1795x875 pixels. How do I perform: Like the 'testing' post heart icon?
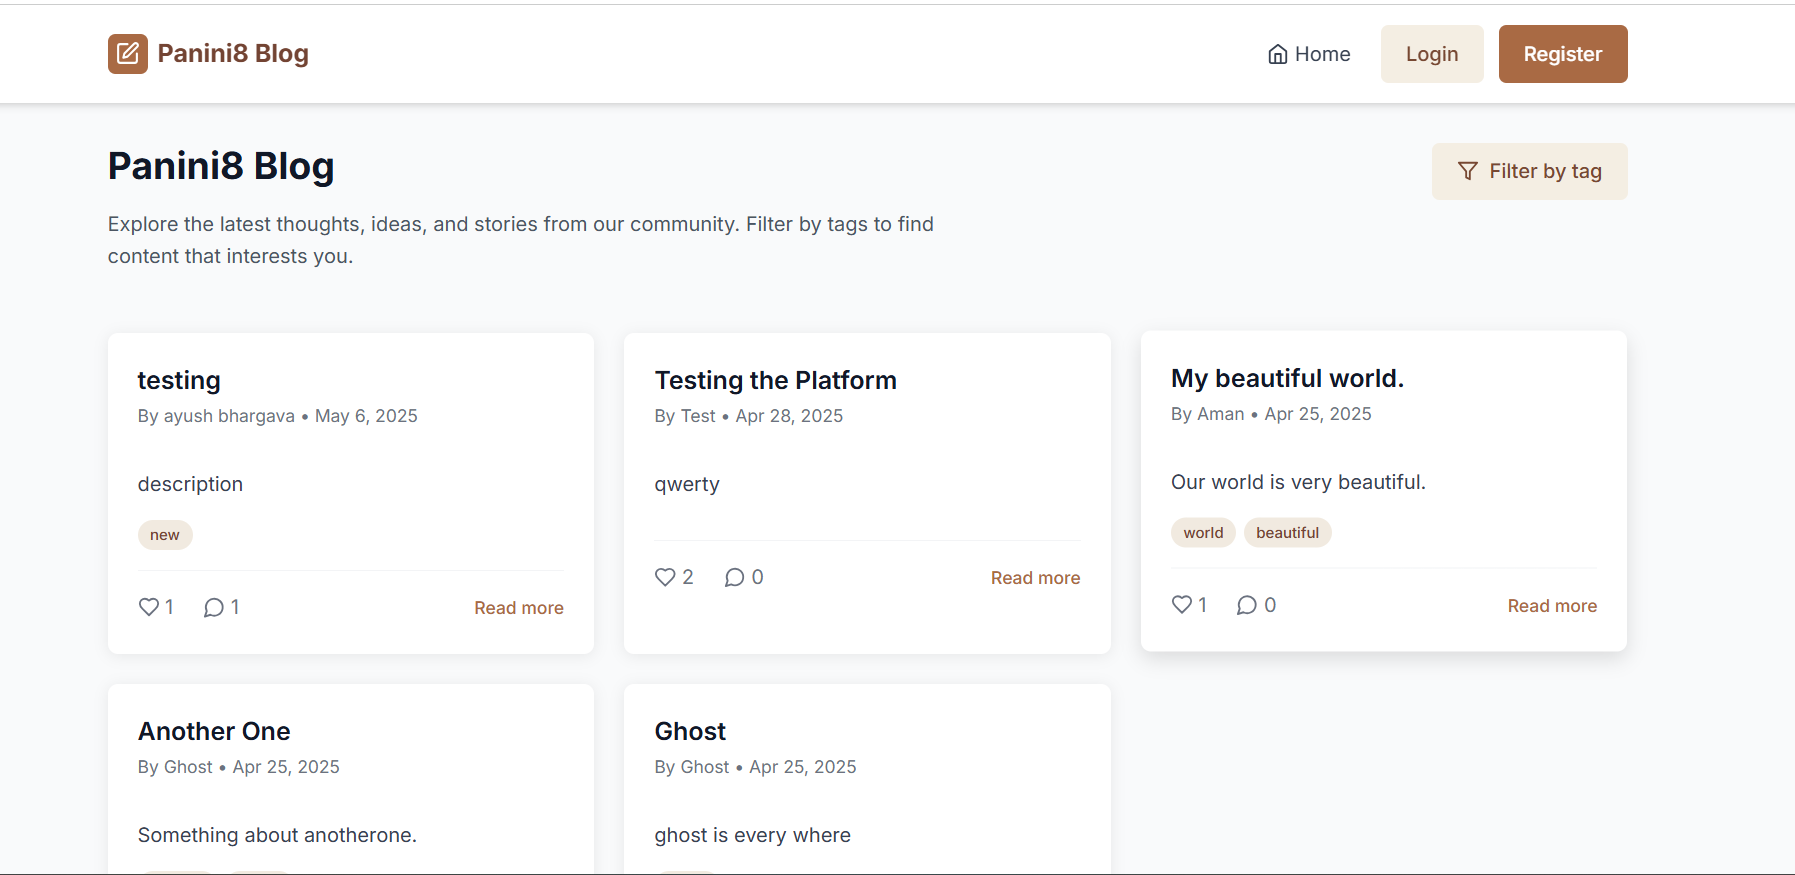coord(149,607)
